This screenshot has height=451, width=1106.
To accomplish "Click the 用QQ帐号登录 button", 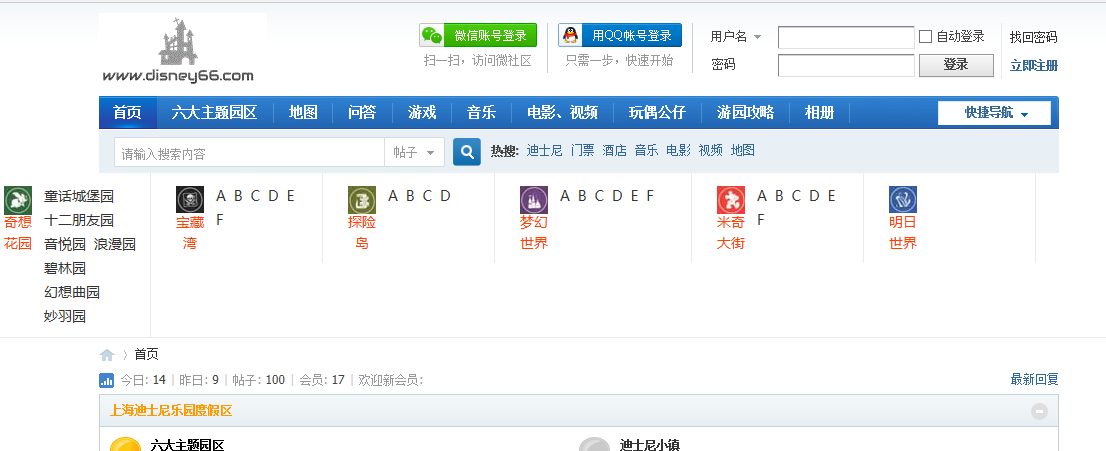I will point(620,35).
